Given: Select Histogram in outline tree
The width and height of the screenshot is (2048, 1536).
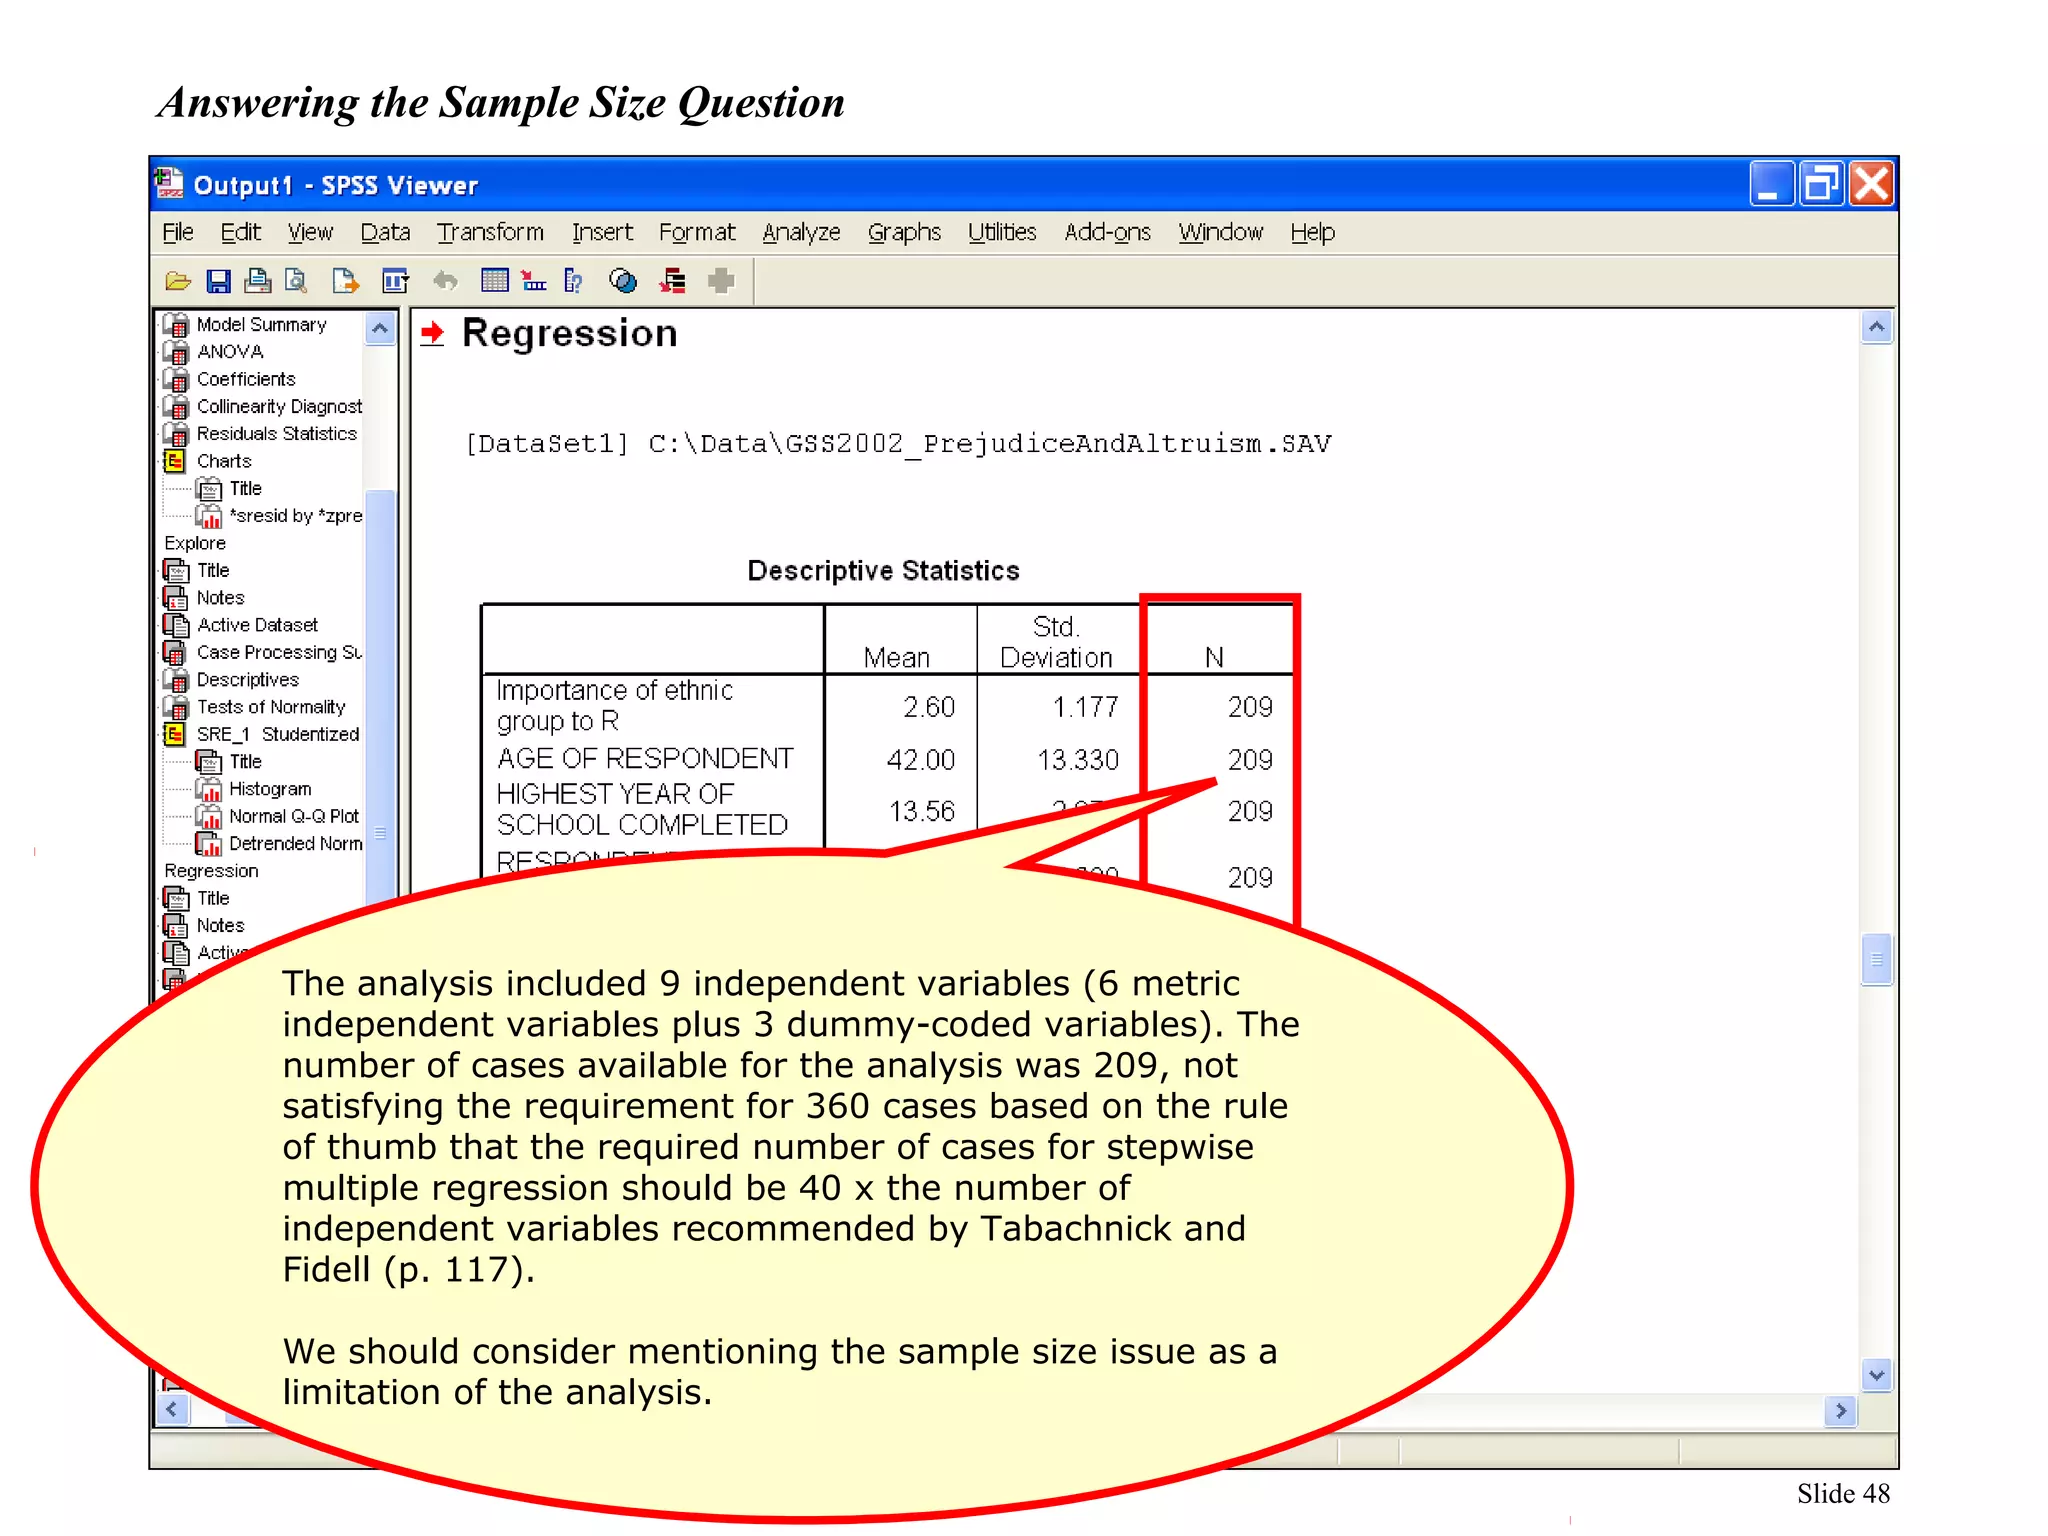Looking at the screenshot, I should [x=270, y=789].
